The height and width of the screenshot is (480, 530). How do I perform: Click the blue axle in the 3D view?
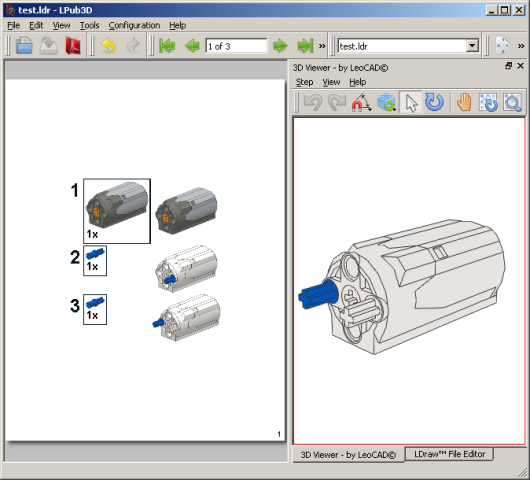coord(317,295)
